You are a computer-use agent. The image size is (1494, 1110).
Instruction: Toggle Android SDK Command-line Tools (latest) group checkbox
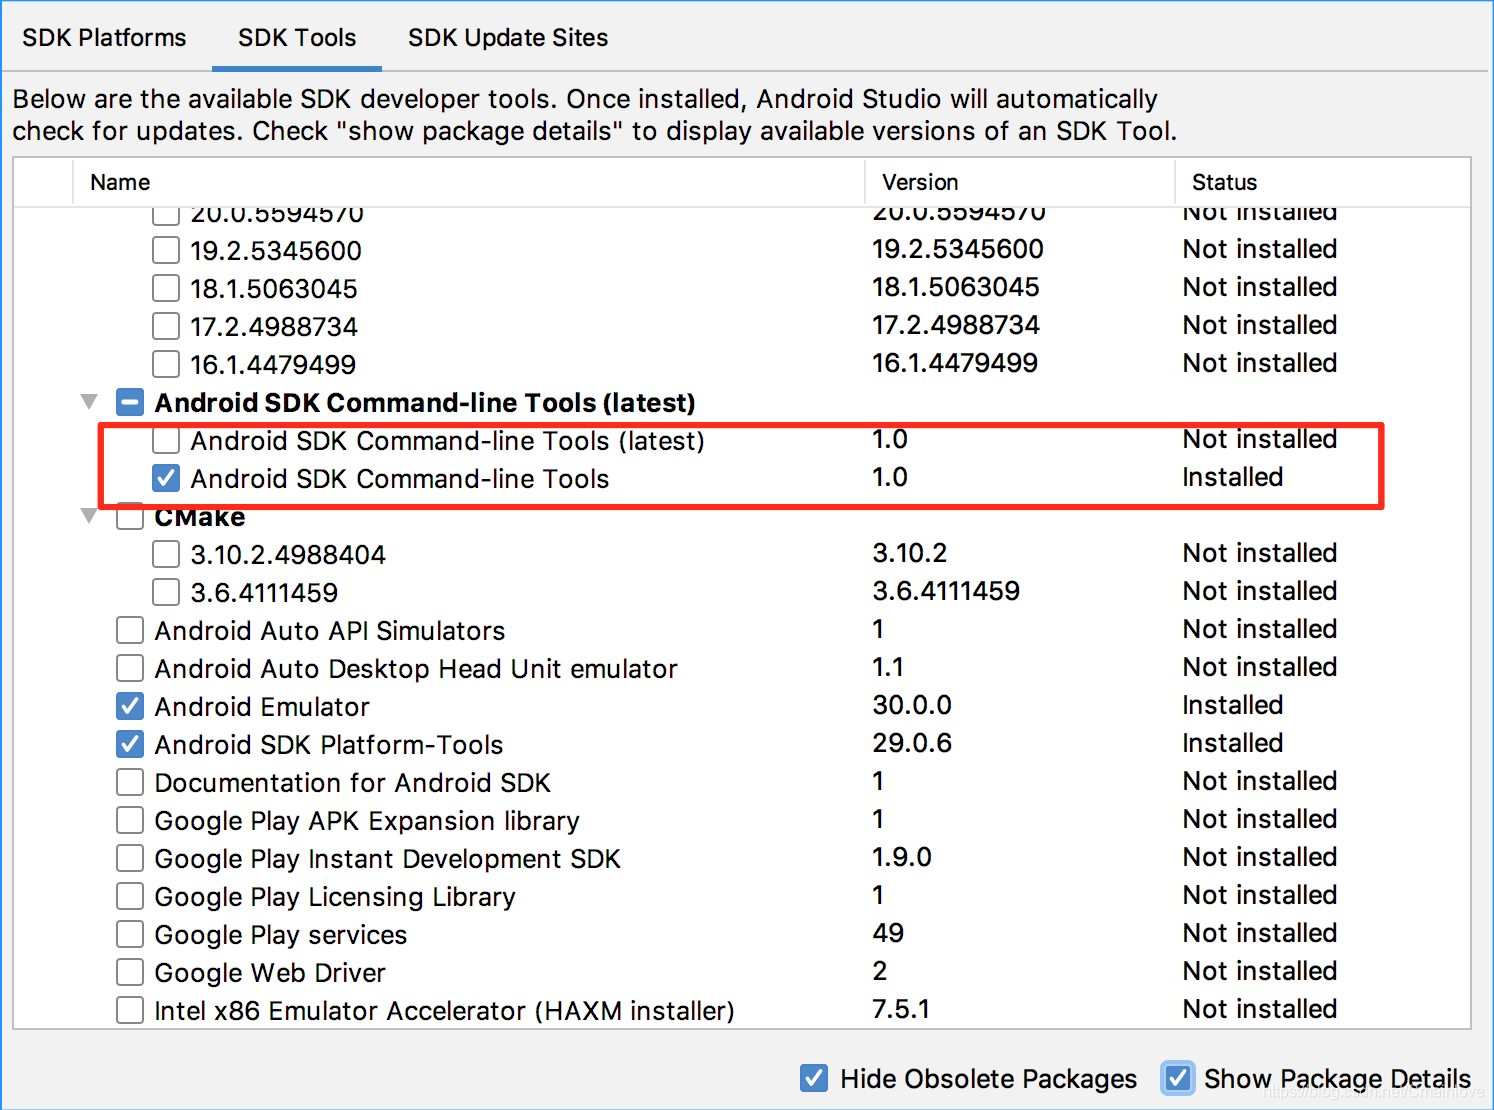130,402
